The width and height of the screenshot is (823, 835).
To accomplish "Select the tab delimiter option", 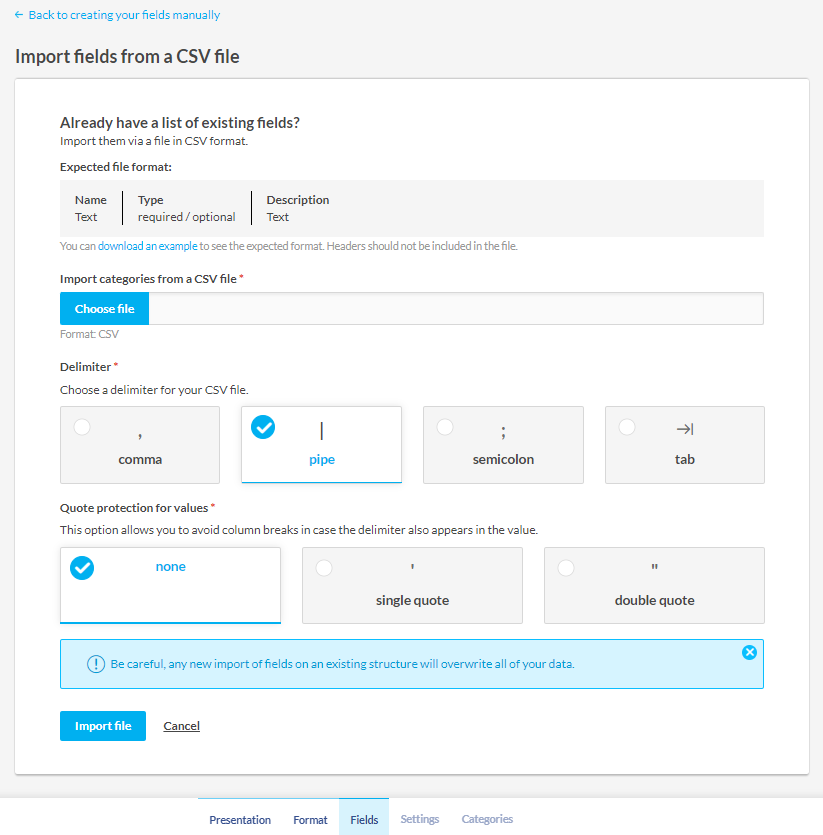I will pyautogui.click(x=685, y=445).
